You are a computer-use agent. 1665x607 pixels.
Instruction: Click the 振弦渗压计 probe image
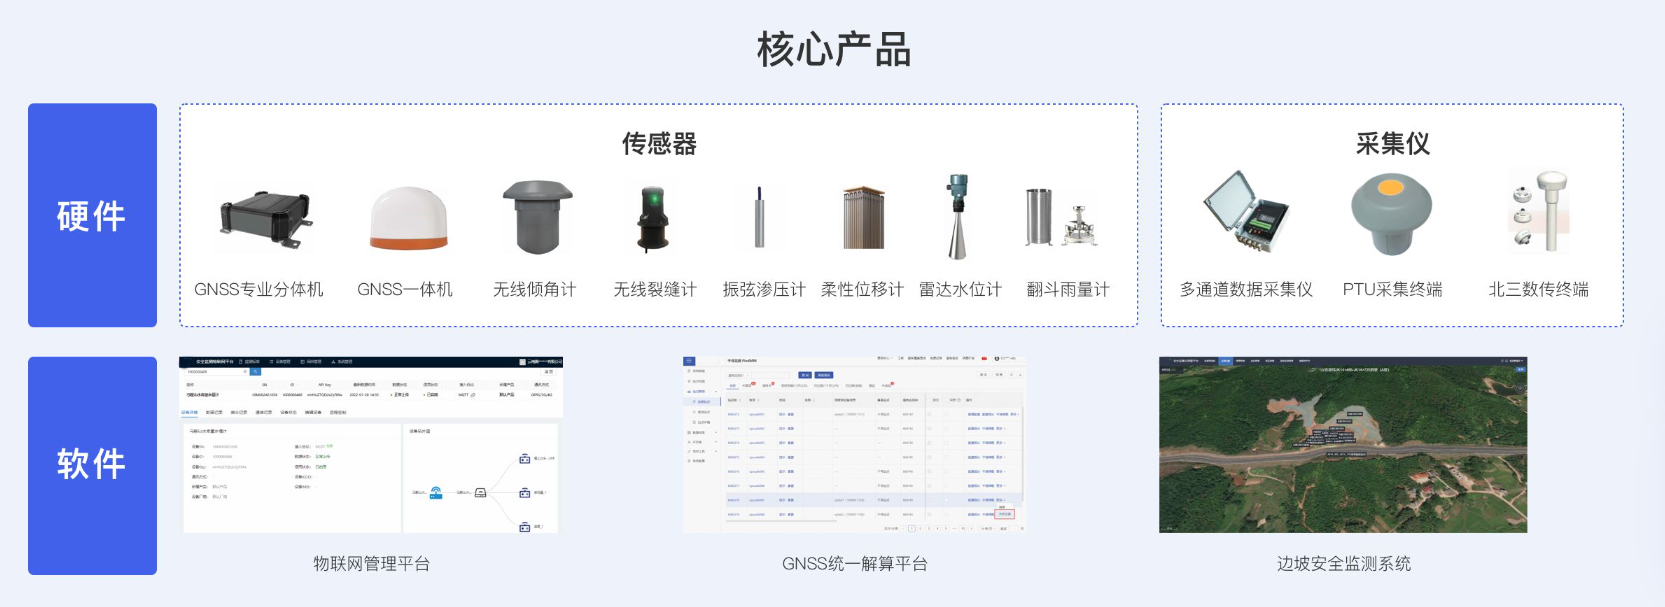760,217
